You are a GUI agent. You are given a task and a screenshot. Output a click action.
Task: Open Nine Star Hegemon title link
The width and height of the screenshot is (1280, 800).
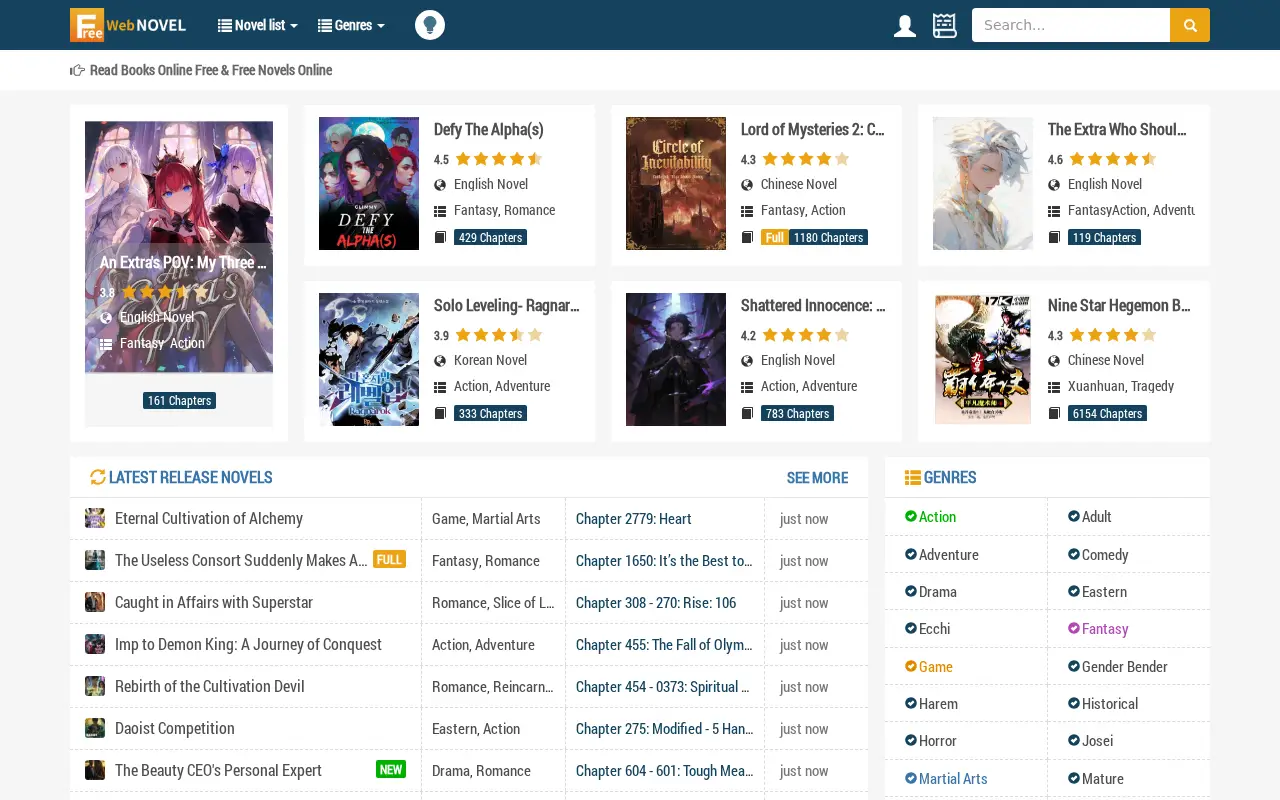[1119, 305]
